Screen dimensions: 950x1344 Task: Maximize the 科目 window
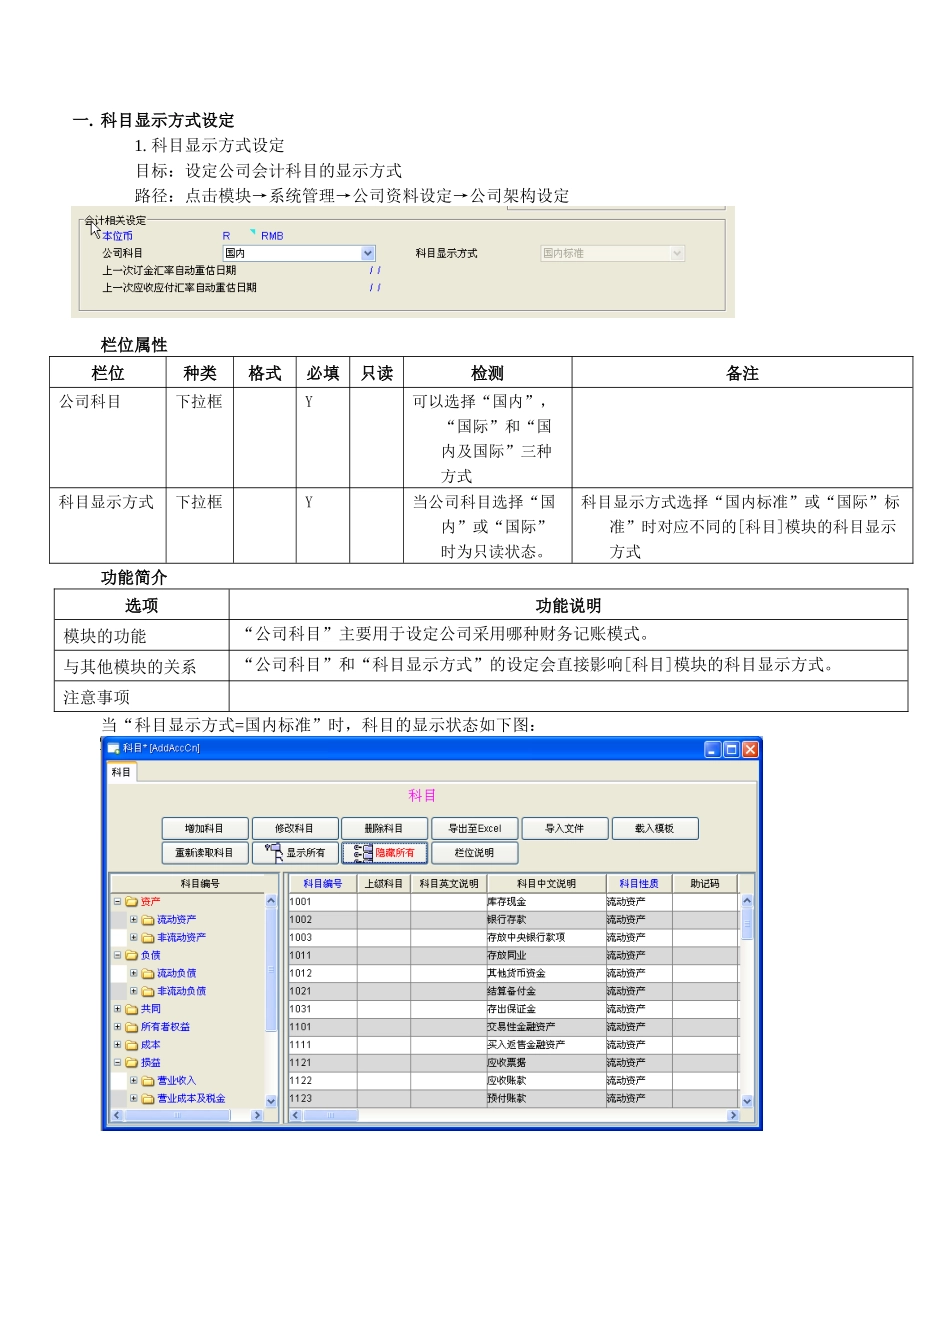pyautogui.click(x=732, y=749)
